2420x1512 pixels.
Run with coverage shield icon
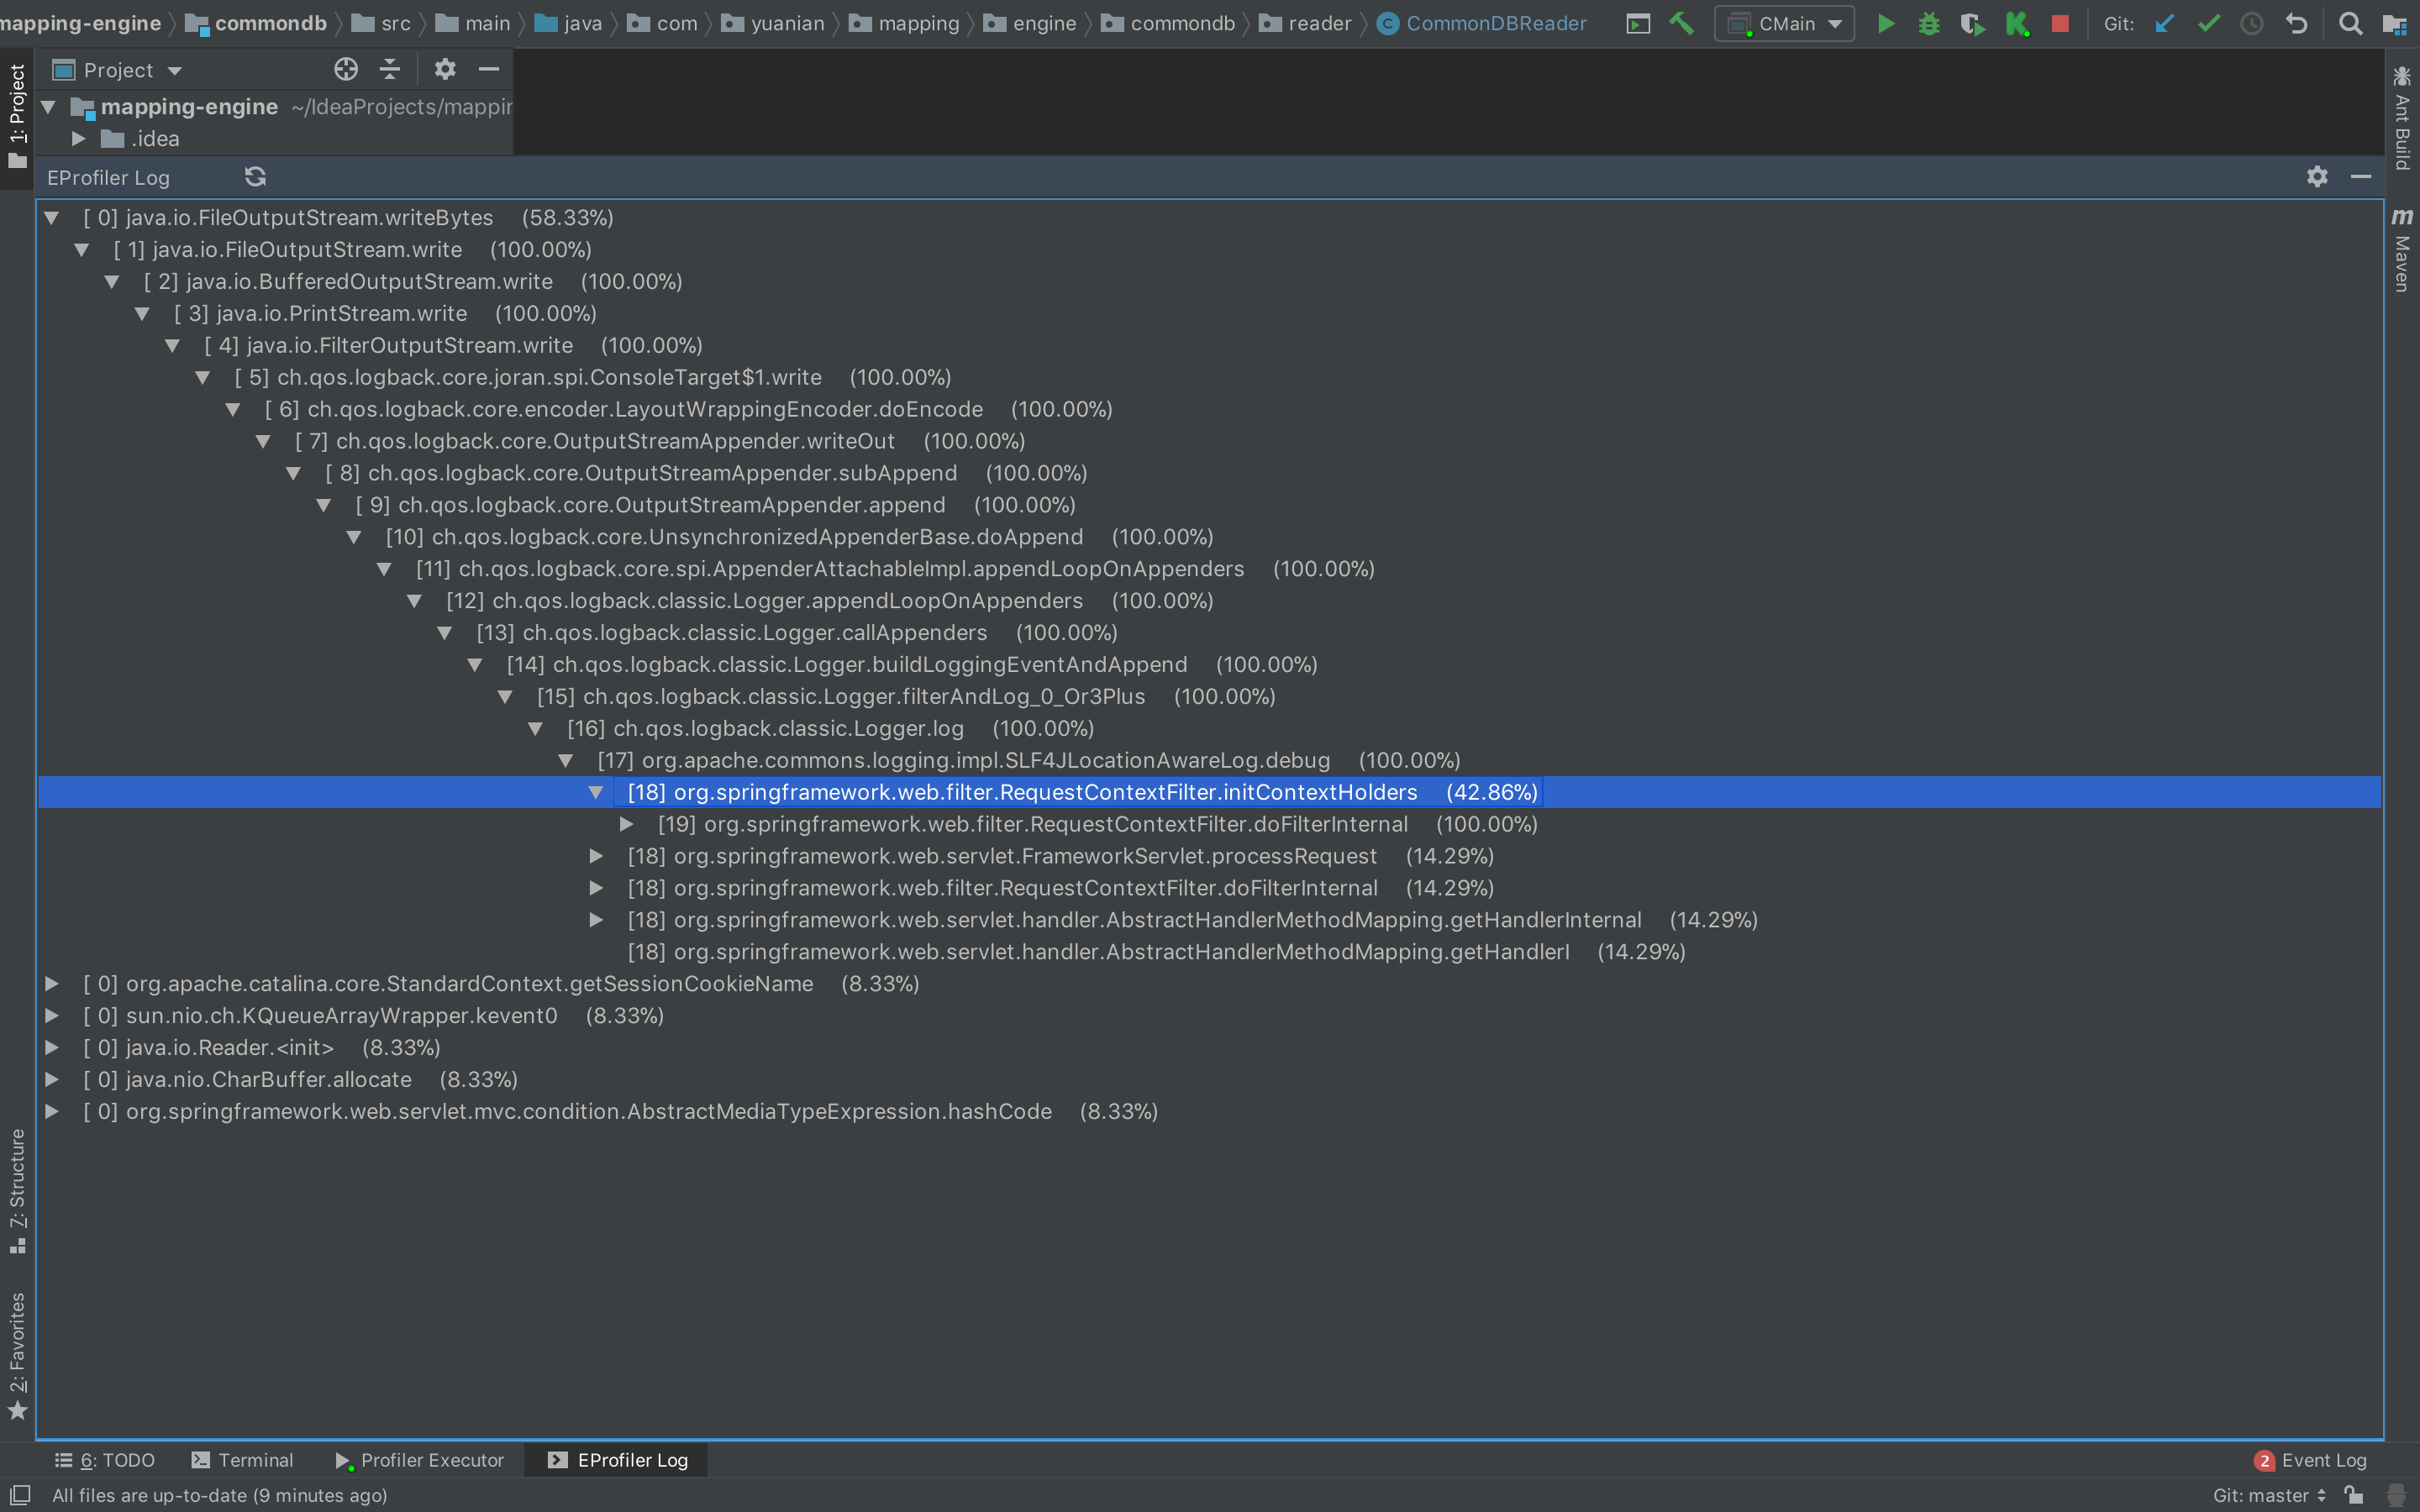click(1972, 23)
